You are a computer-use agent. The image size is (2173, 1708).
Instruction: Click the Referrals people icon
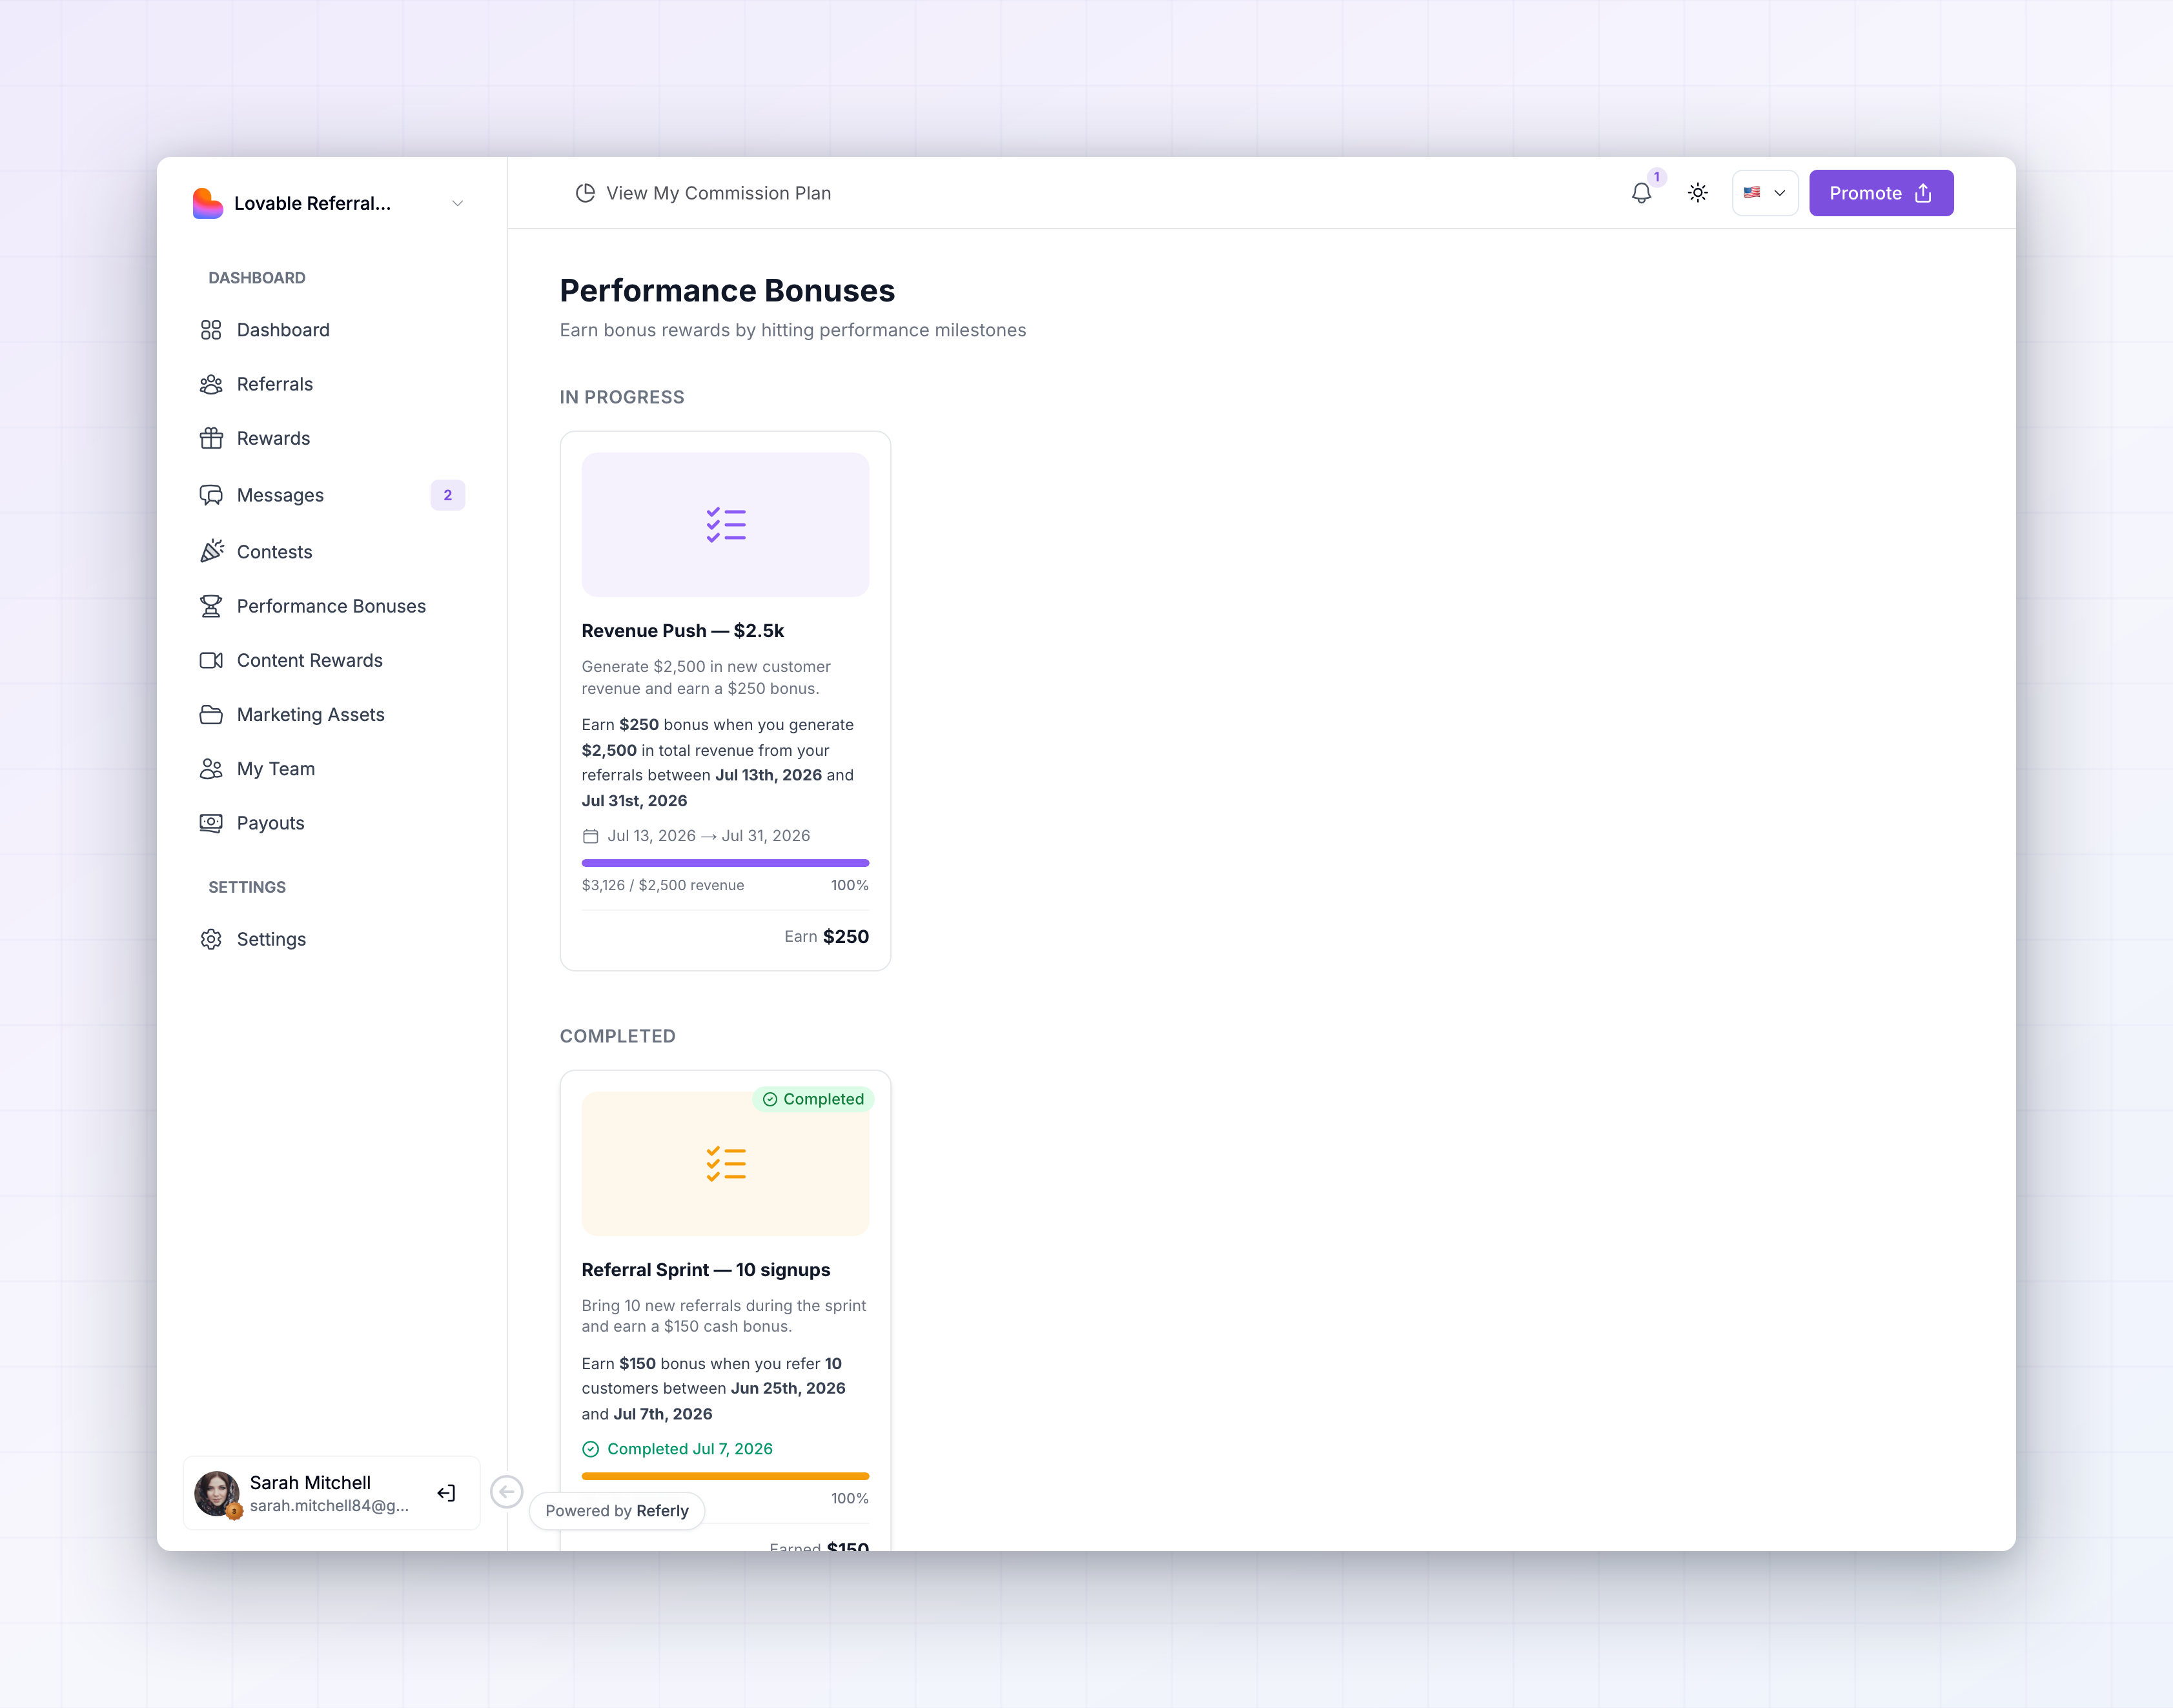[x=211, y=384]
